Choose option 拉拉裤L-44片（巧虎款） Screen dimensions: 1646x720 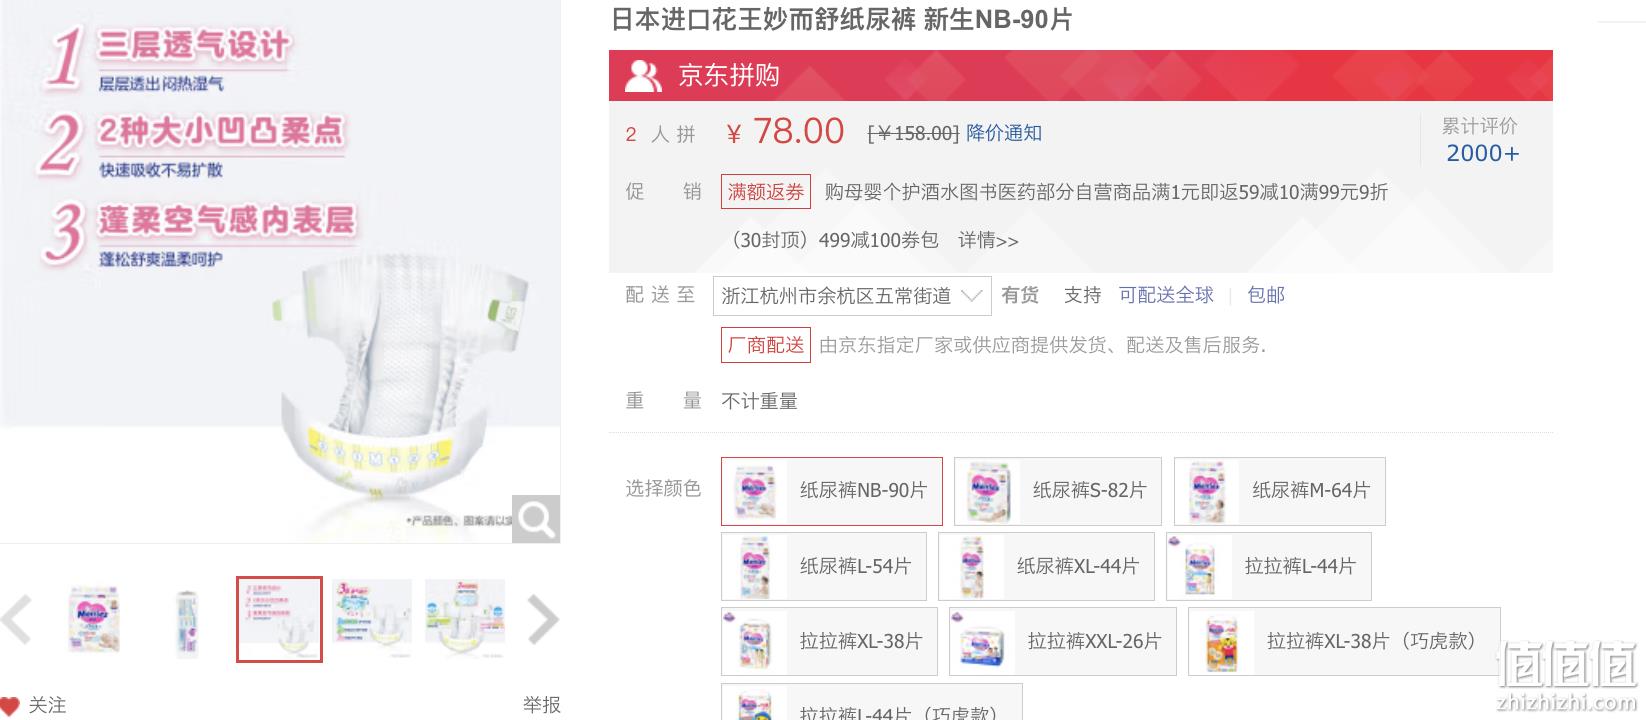(872, 703)
